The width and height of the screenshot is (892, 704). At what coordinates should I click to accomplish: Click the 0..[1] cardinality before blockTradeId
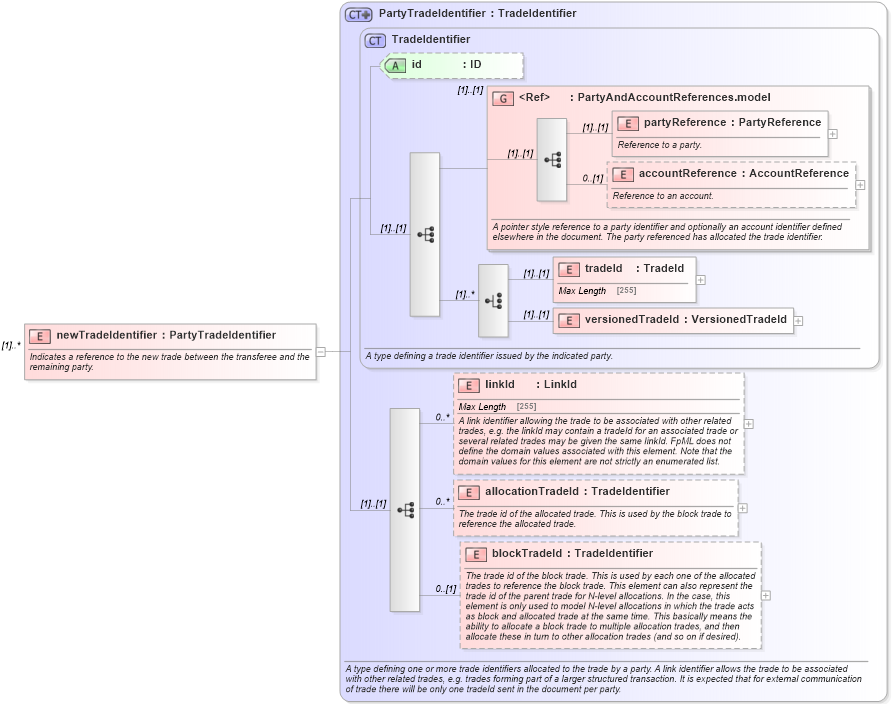point(446,589)
